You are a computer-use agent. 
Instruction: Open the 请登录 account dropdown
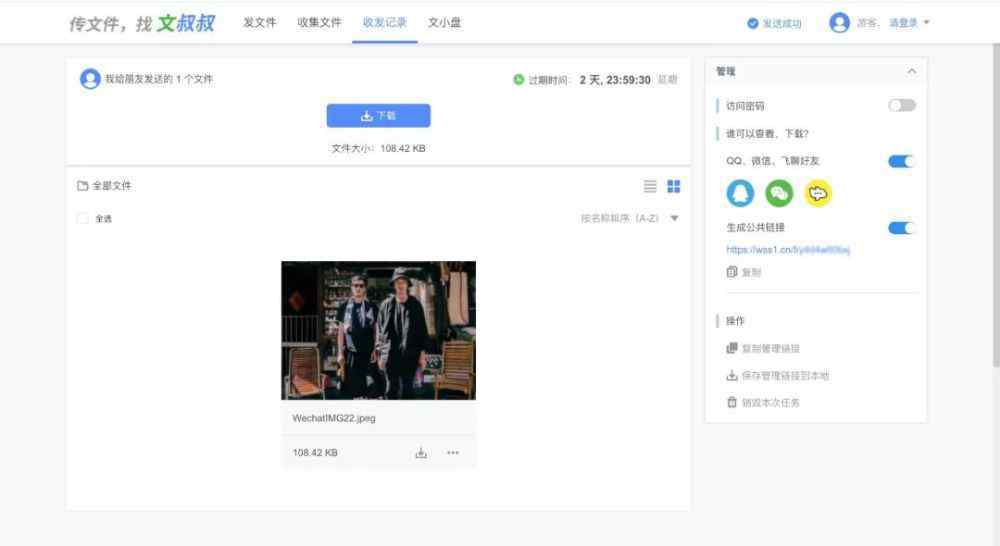909,23
